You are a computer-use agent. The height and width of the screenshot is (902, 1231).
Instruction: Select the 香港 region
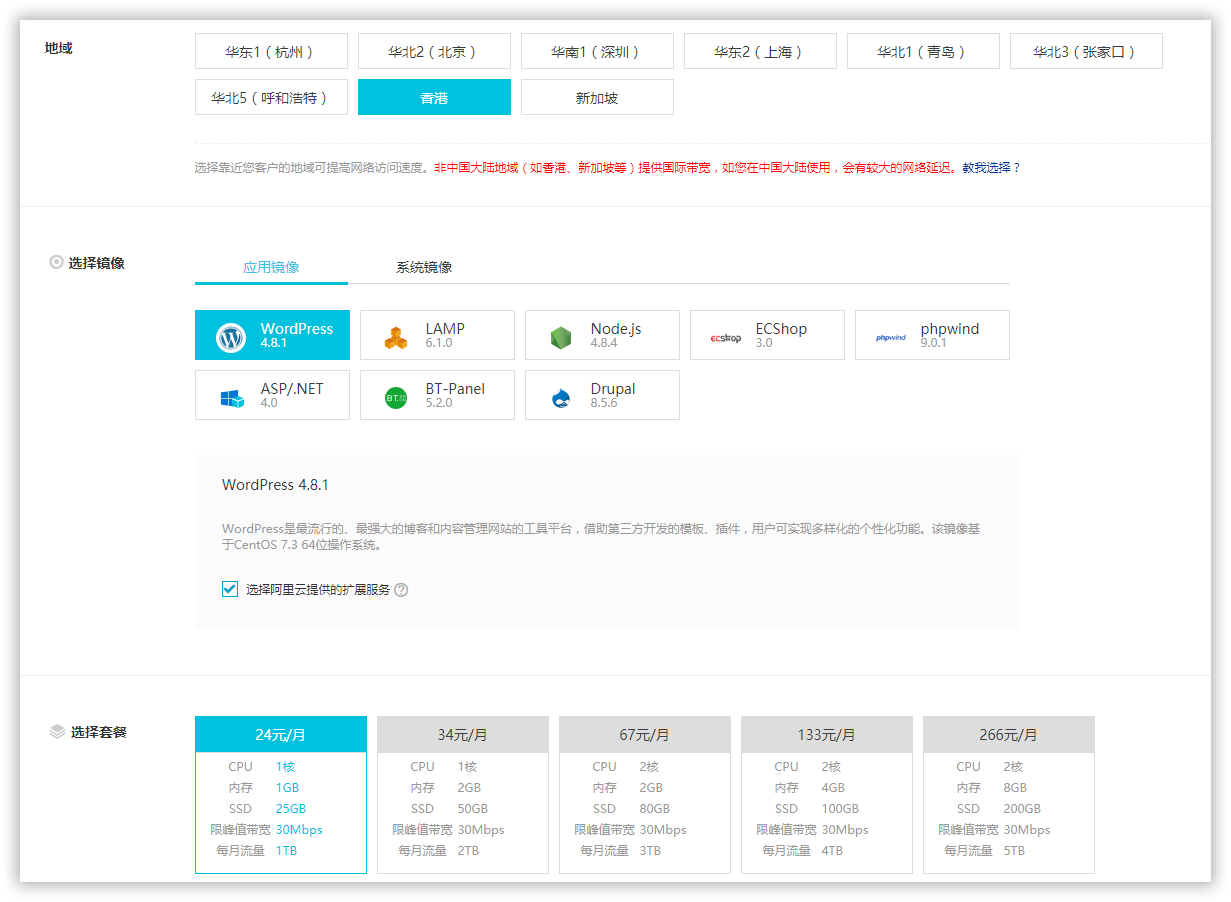434,97
